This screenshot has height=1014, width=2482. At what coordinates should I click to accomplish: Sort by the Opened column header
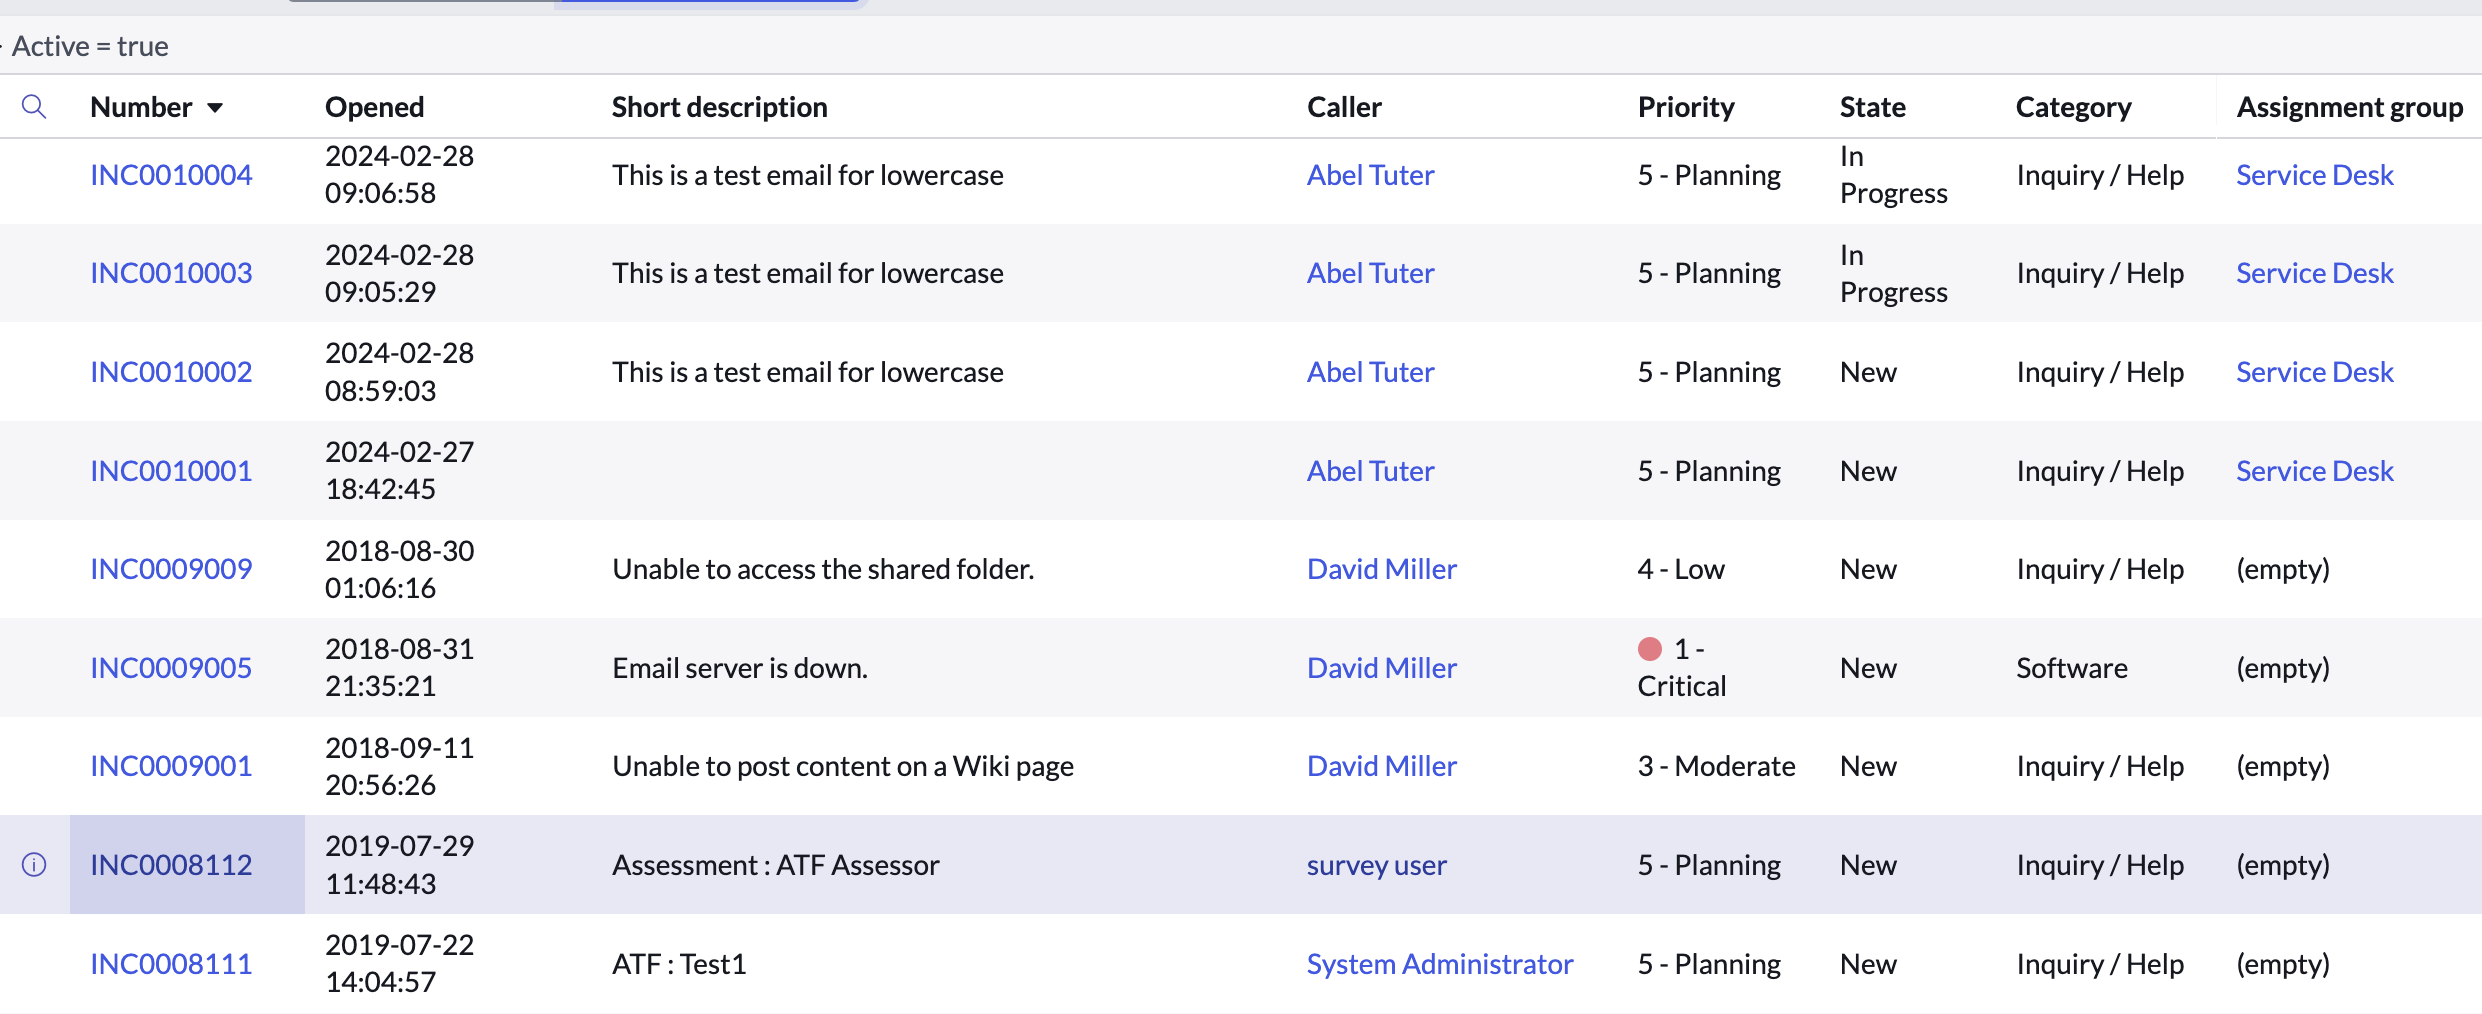[x=374, y=107]
